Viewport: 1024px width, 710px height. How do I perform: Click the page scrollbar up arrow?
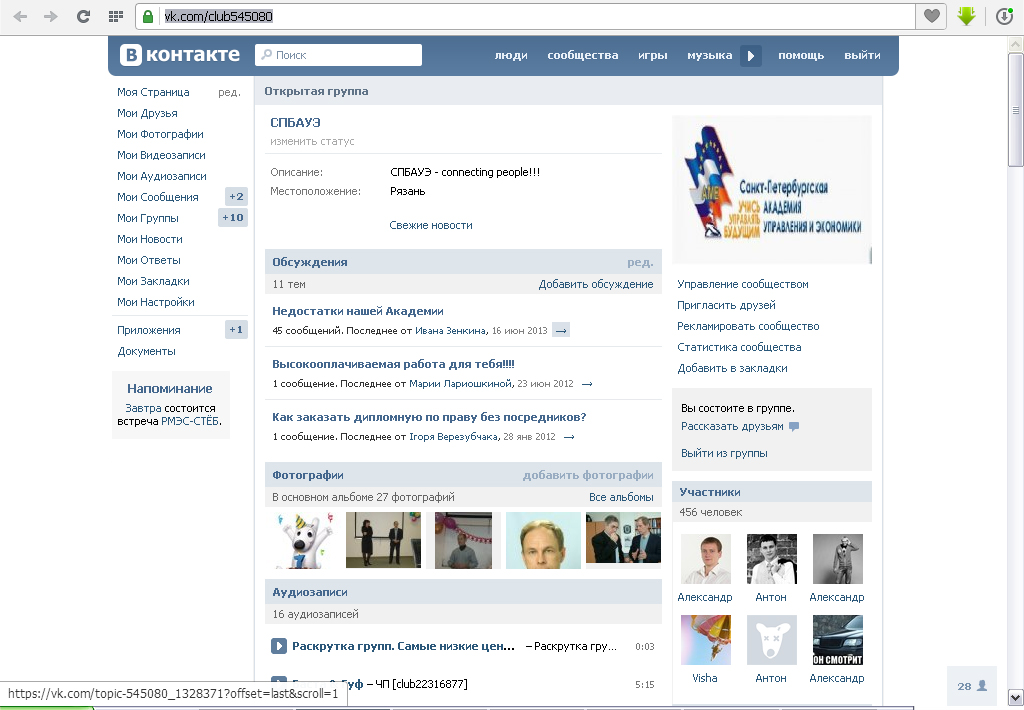[x=1016, y=45]
